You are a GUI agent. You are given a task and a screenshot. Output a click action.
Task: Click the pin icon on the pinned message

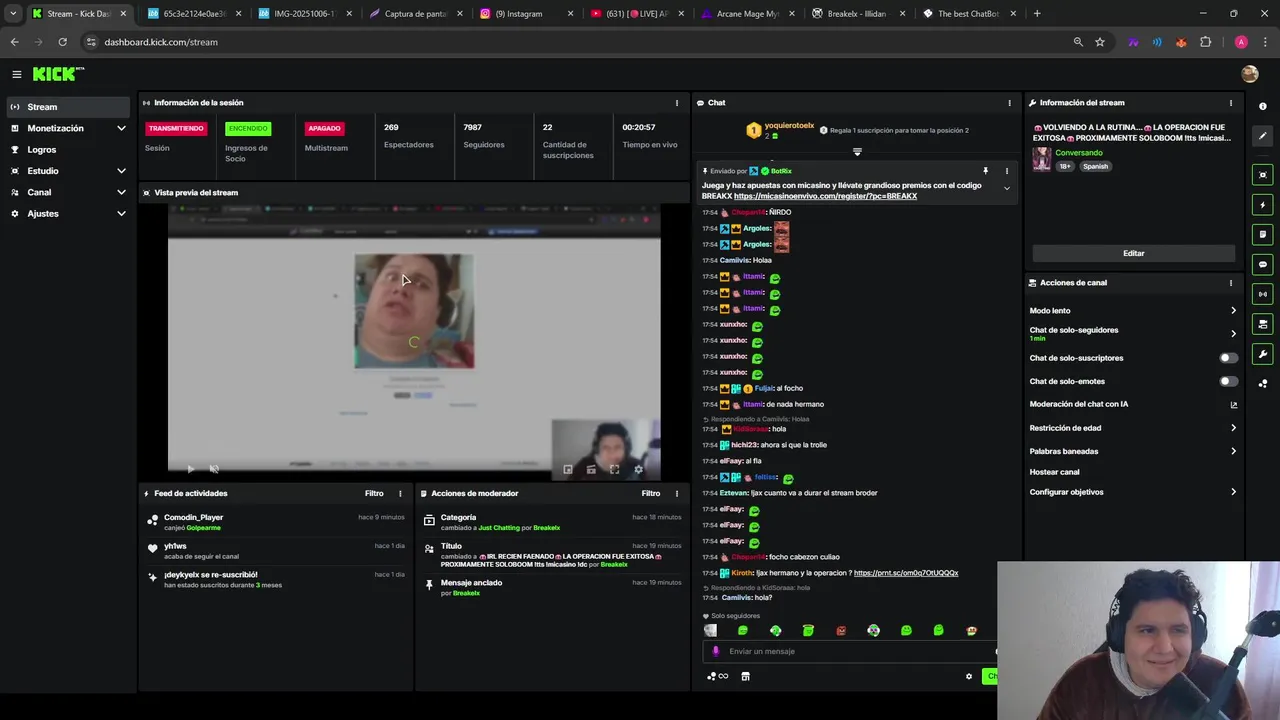tap(985, 171)
